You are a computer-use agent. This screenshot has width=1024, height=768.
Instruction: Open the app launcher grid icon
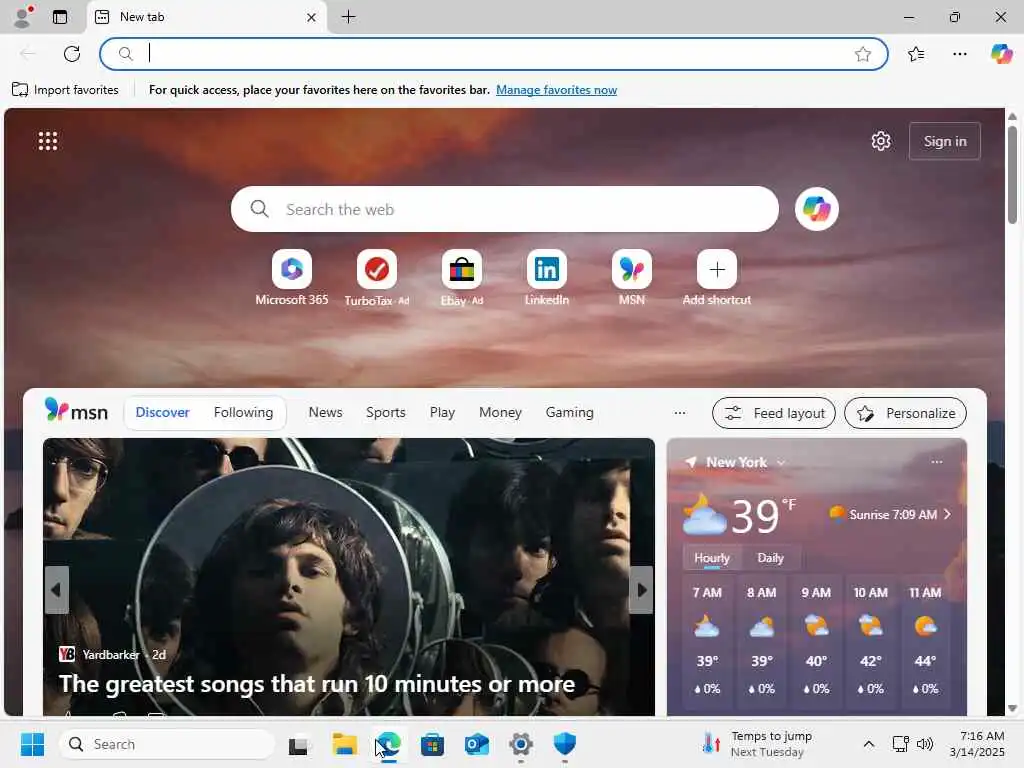point(48,141)
